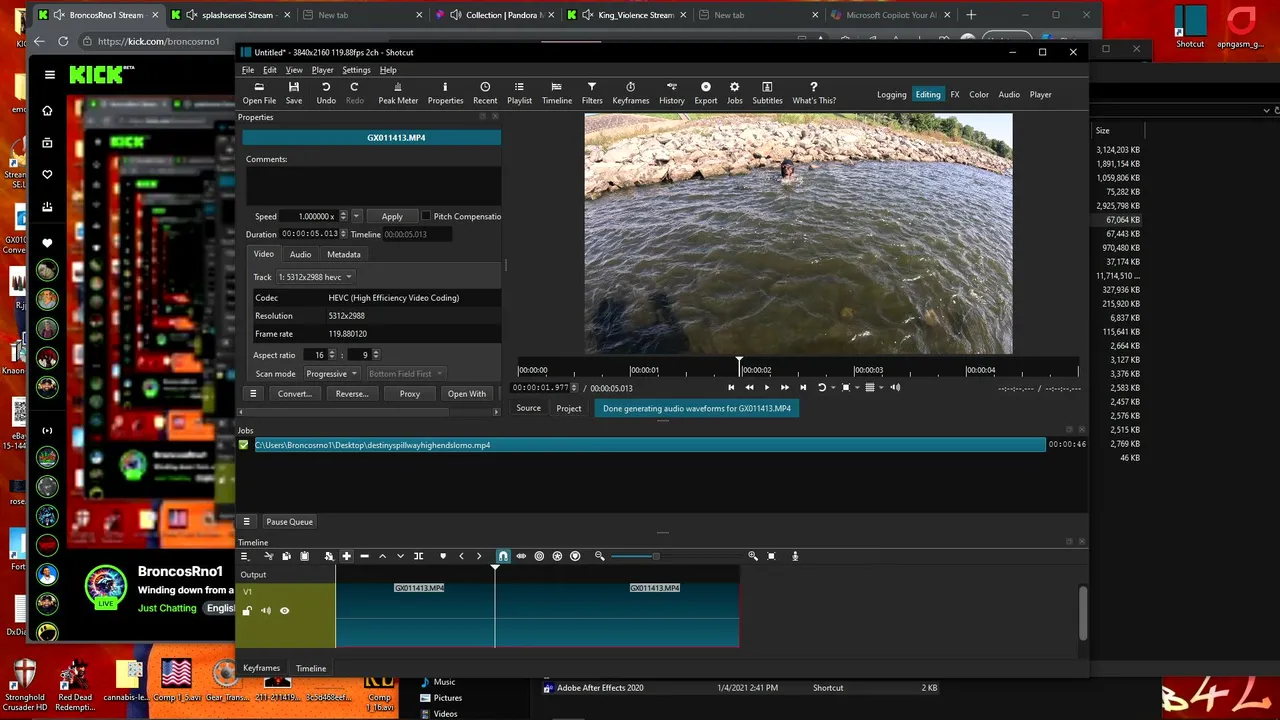Add a timeline marker

tap(443, 556)
